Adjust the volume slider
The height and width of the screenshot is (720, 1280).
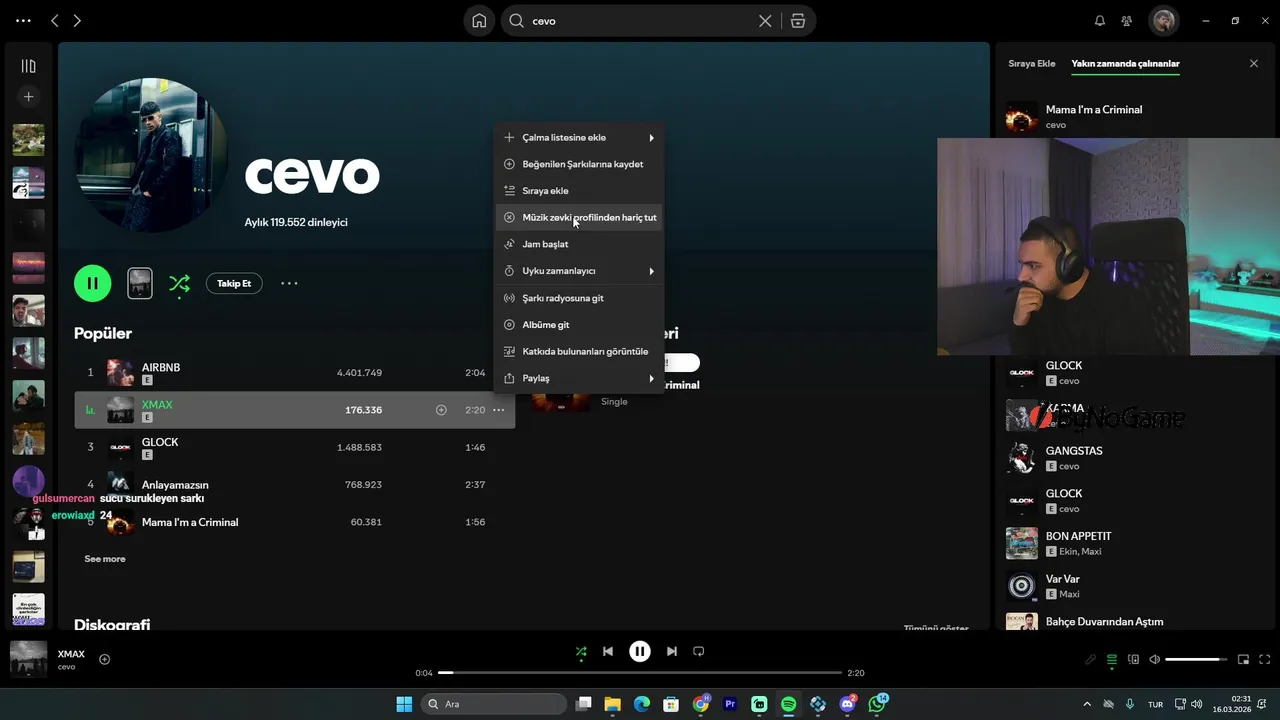click(x=1196, y=659)
